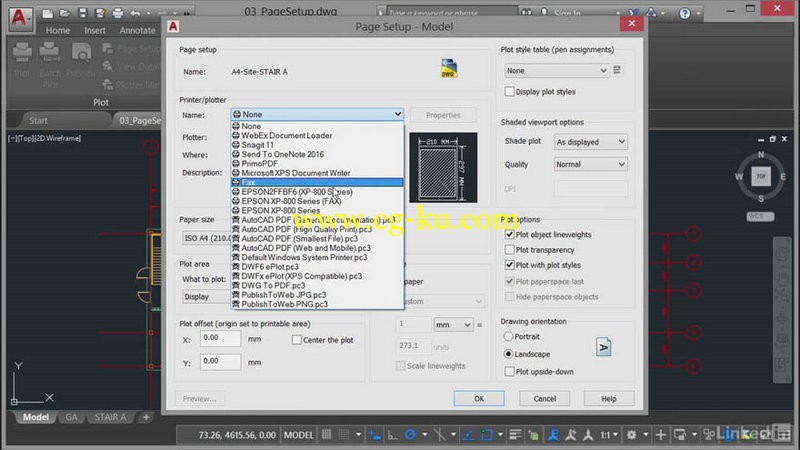
Task: Choose DWG To PDF.pc3 from the printer list
Action: (x=317, y=285)
